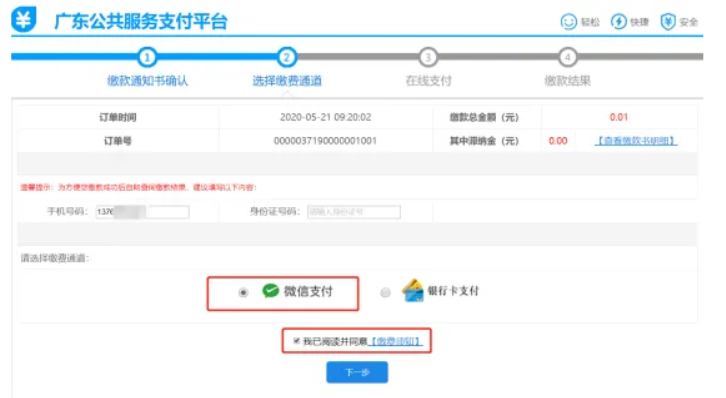Image resolution: width=726 pixels, height=398 pixels.
Task: Click the 身份证号码 input field
Action: tap(354, 212)
